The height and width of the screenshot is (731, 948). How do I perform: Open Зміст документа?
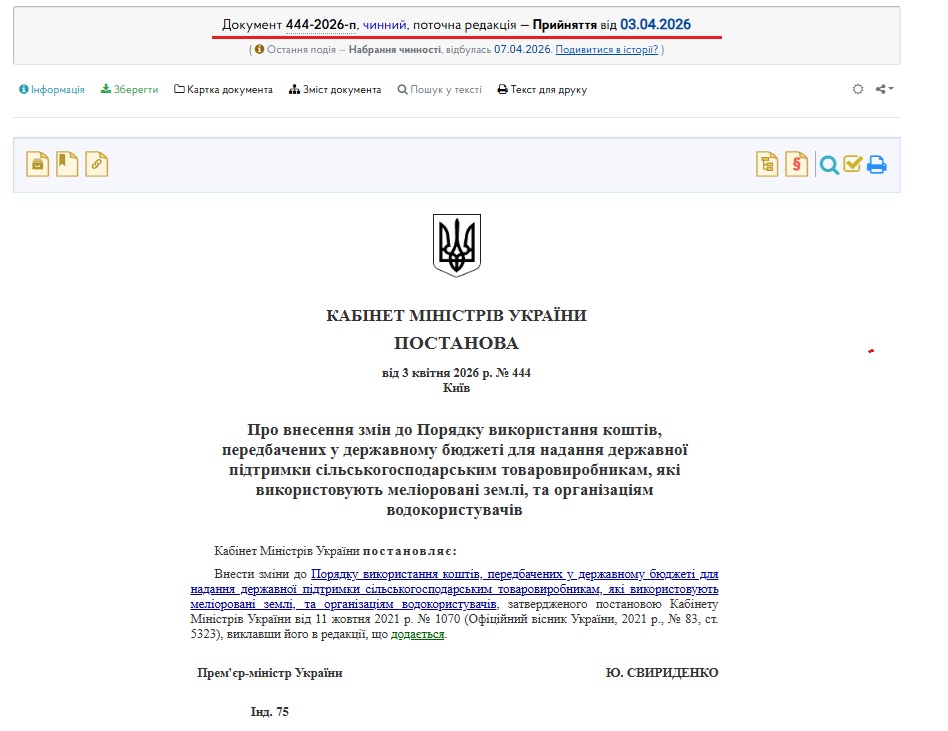[335, 89]
